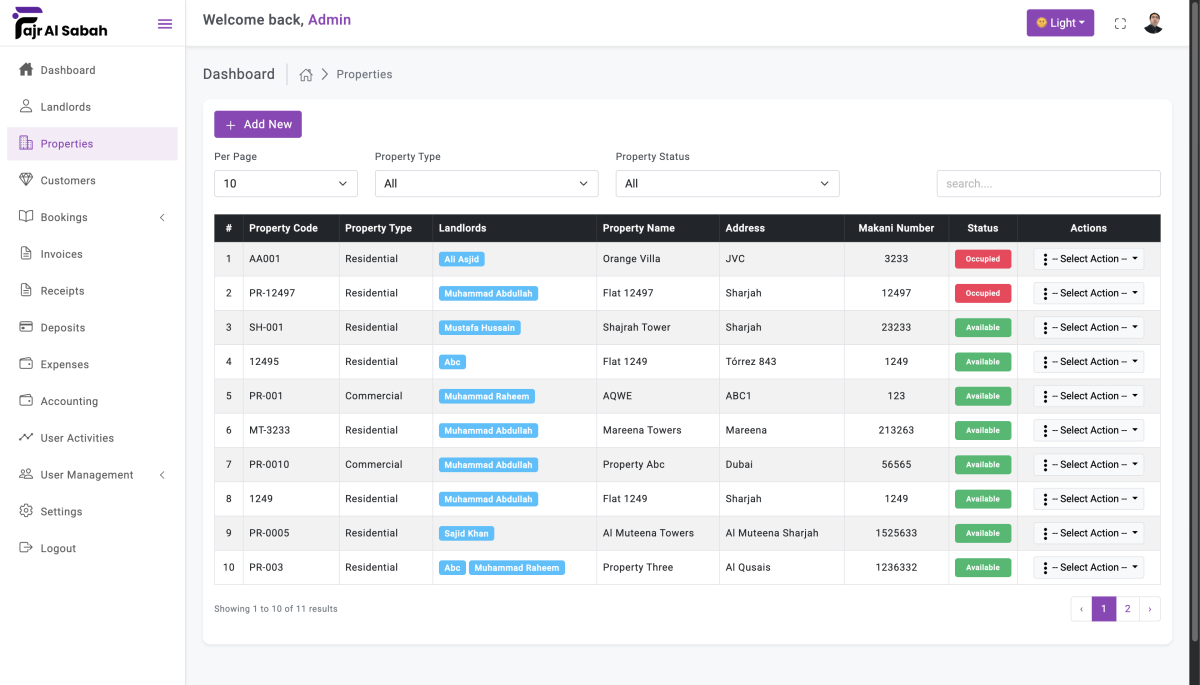Image resolution: width=1200 pixels, height=685 pixels.
Task: Click the Deposits card icon in sidebar
Action: [x=26, y=328]
